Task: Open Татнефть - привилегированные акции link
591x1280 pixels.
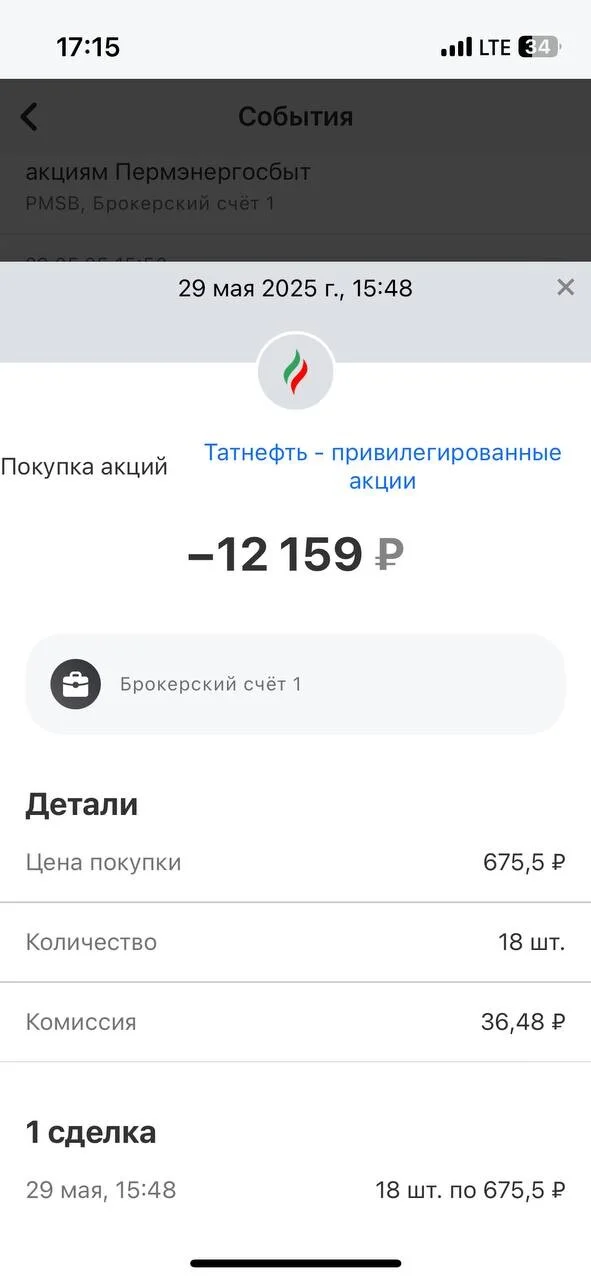Action: (383, 467)
